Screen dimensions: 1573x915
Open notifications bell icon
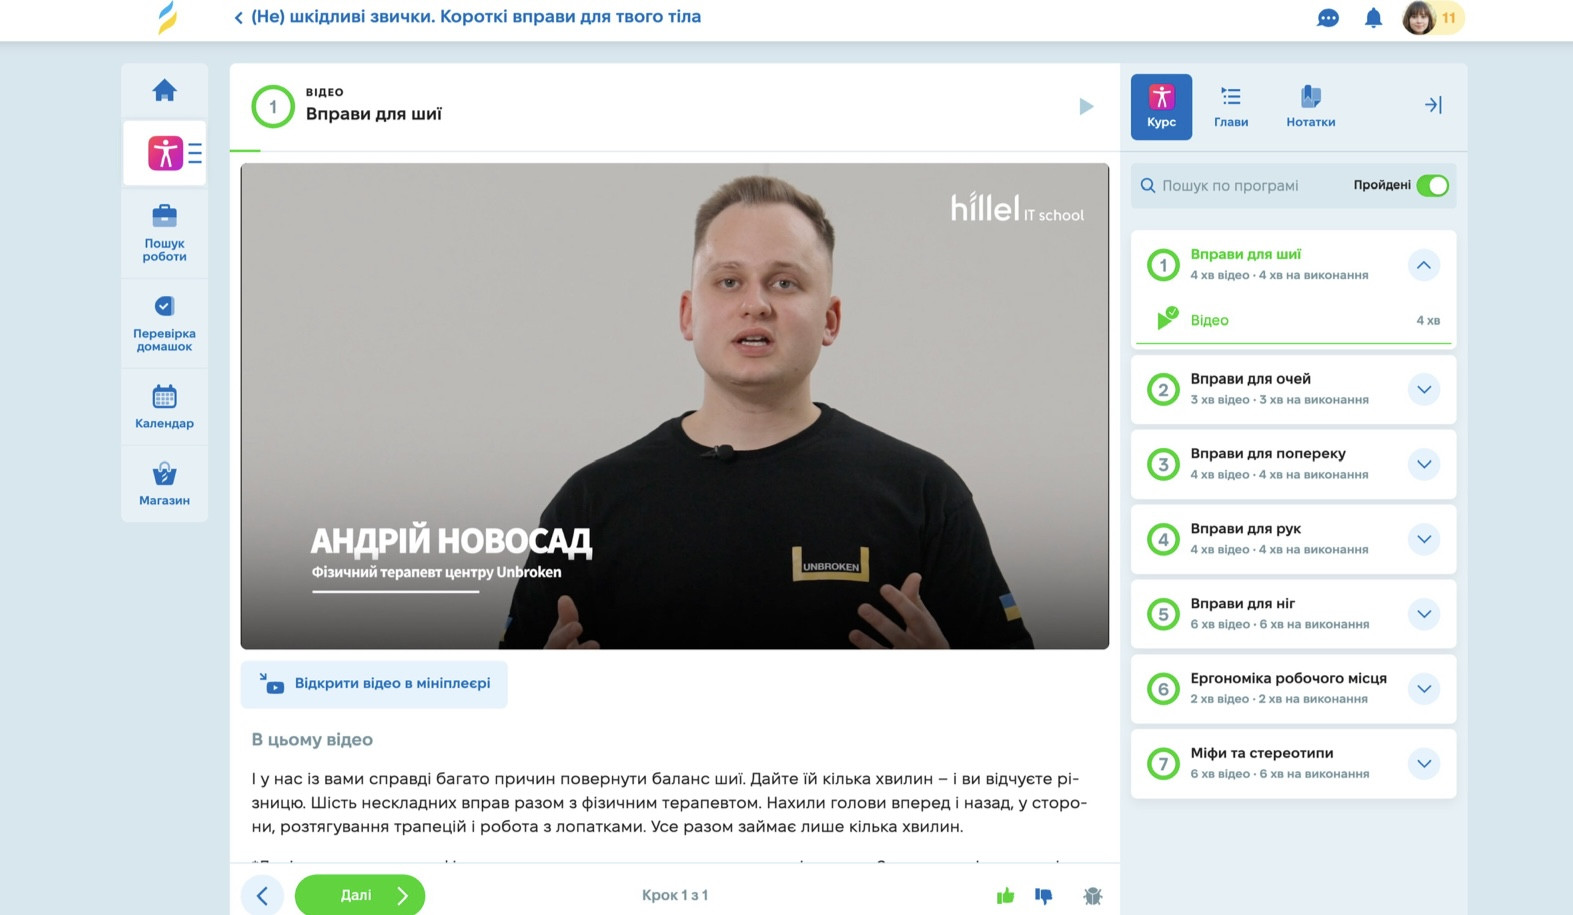coord(1374,18)
